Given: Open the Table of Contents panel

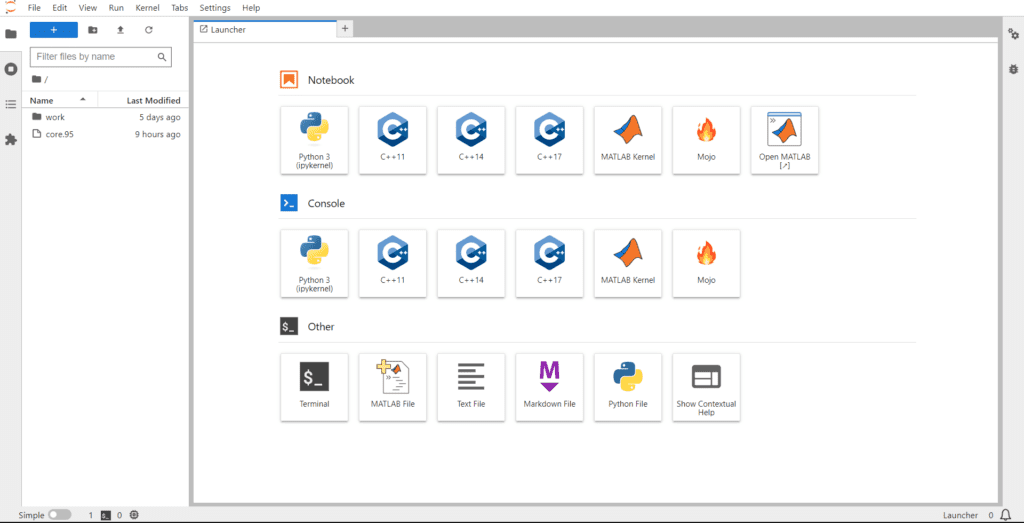Looking at the screenshot, I should pyautogui.click(x=10, y=104).
